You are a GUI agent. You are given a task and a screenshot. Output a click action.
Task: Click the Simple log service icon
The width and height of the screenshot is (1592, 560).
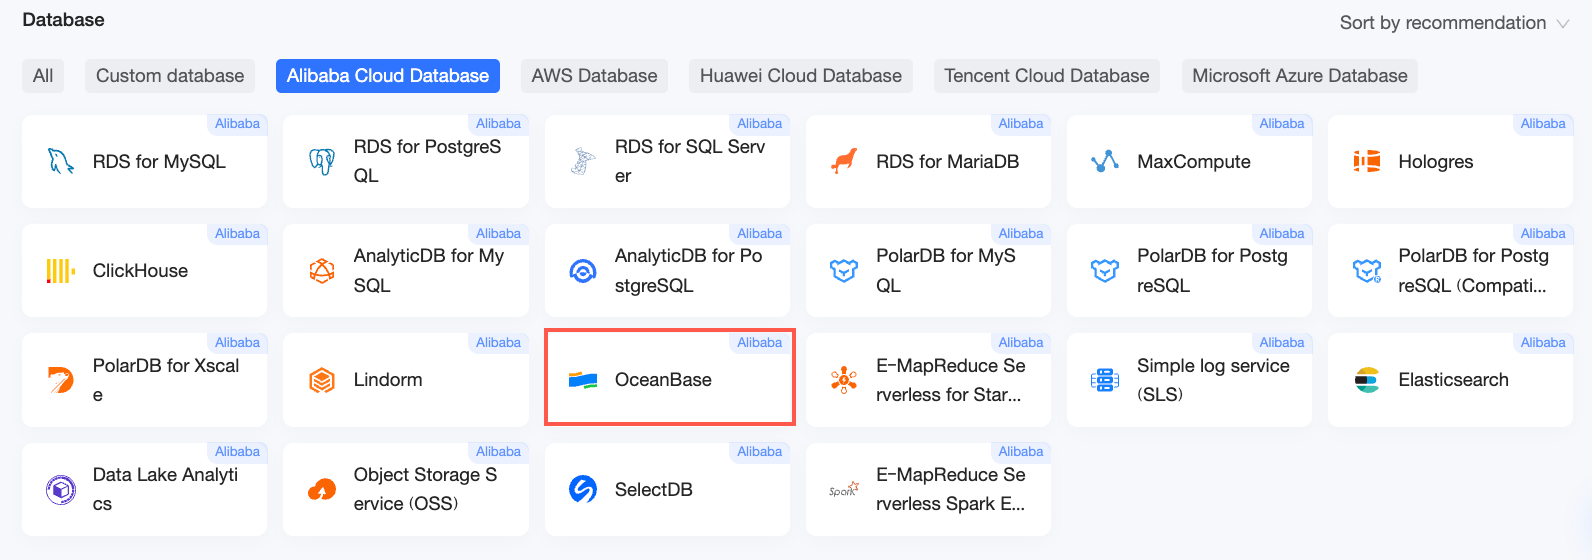(x=1105, y=380)
